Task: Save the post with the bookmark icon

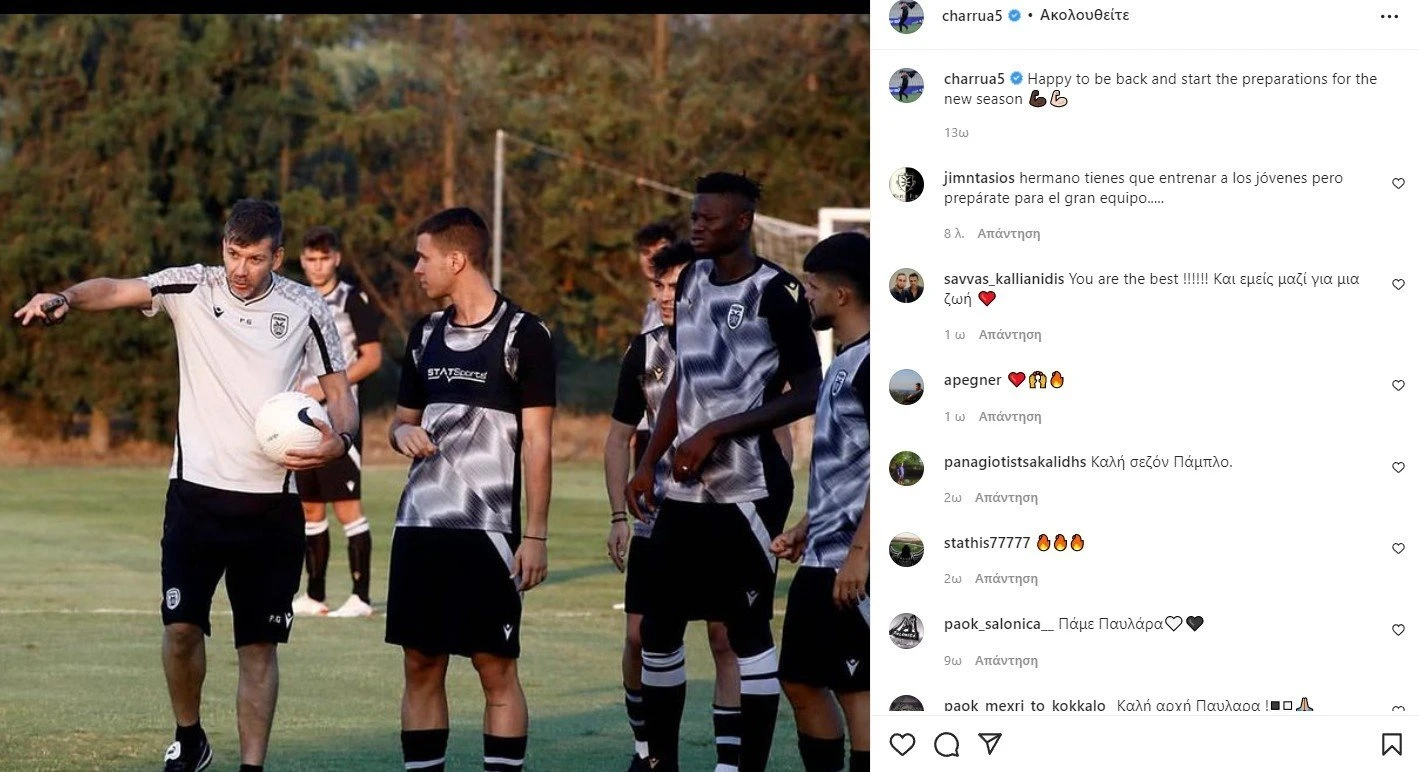Action: pos(1391,744)
